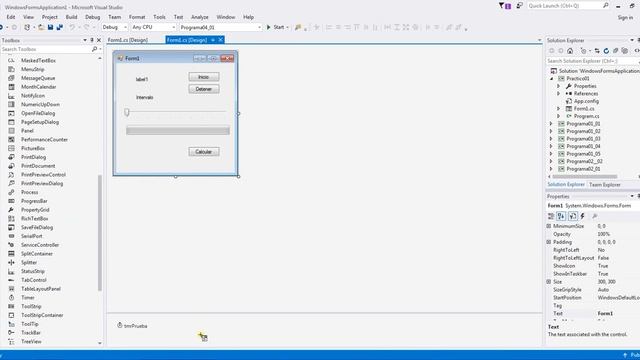Viewport: 640px width, 360px height.
Task: Click the label1 control on Form1
Action: 142,79
